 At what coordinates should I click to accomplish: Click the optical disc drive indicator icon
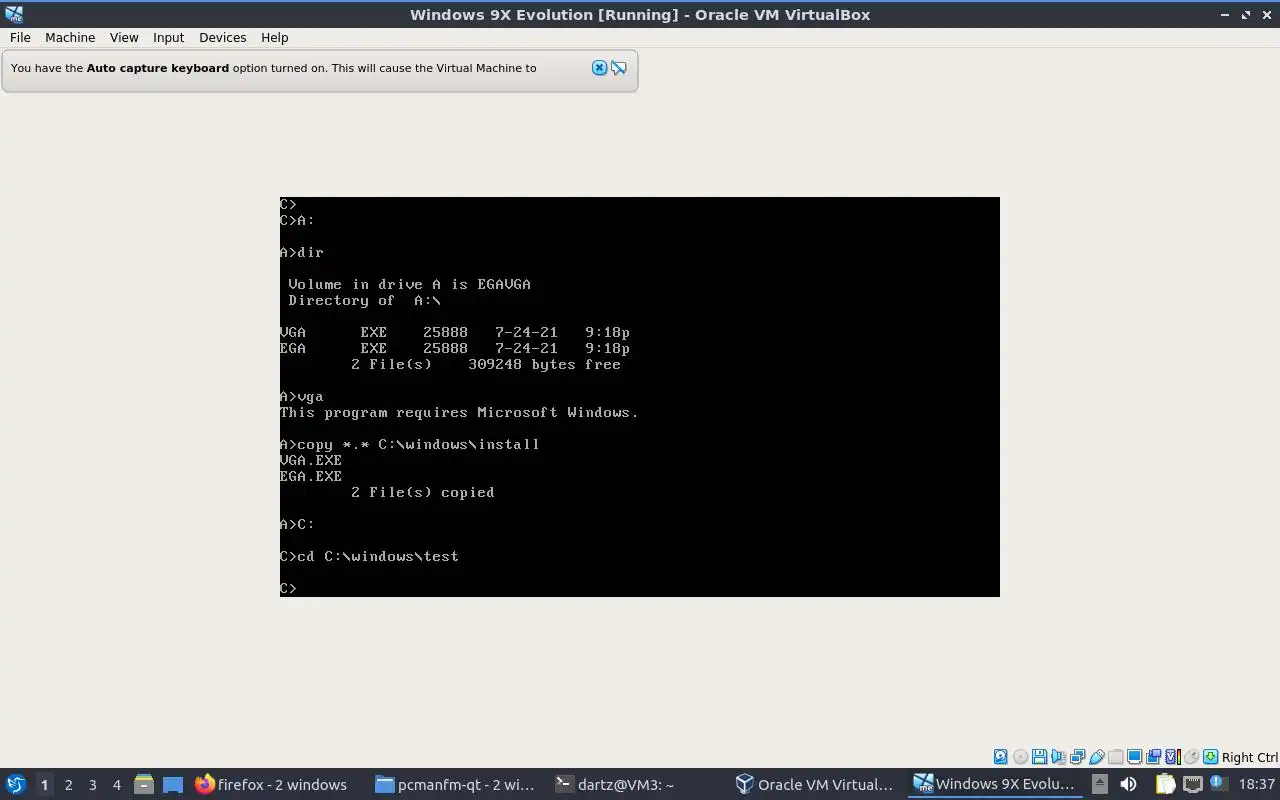1020,757
